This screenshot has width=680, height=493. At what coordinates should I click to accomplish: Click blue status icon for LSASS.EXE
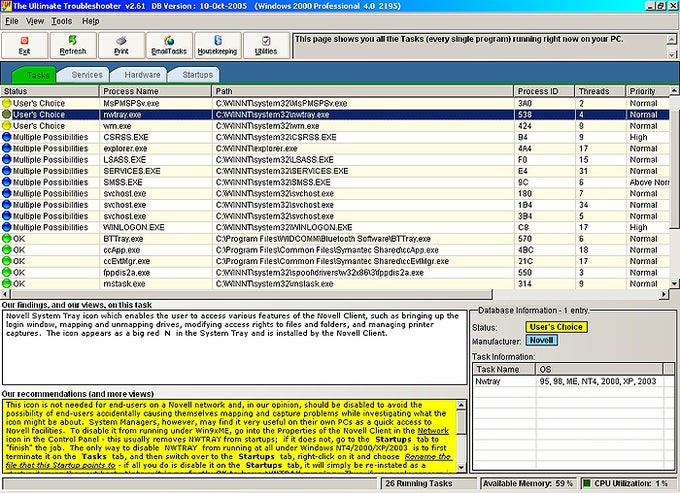tap(7, 160)
